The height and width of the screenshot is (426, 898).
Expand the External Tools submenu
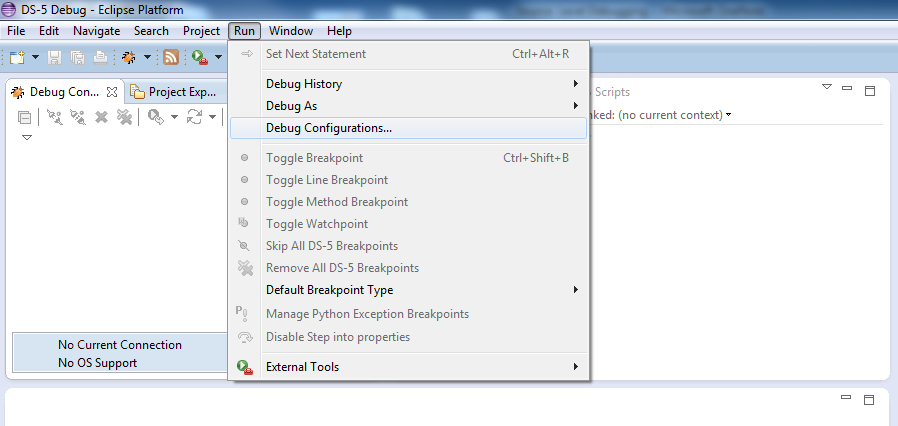click(x=302, y=367)
